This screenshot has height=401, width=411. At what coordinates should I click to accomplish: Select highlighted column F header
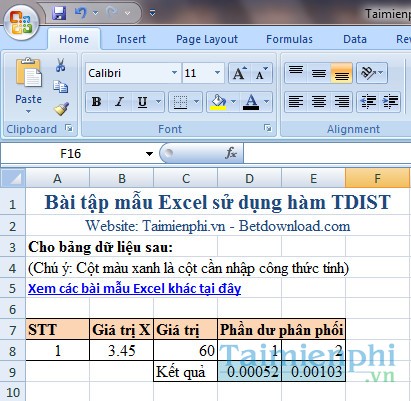(x=377, y=179)
